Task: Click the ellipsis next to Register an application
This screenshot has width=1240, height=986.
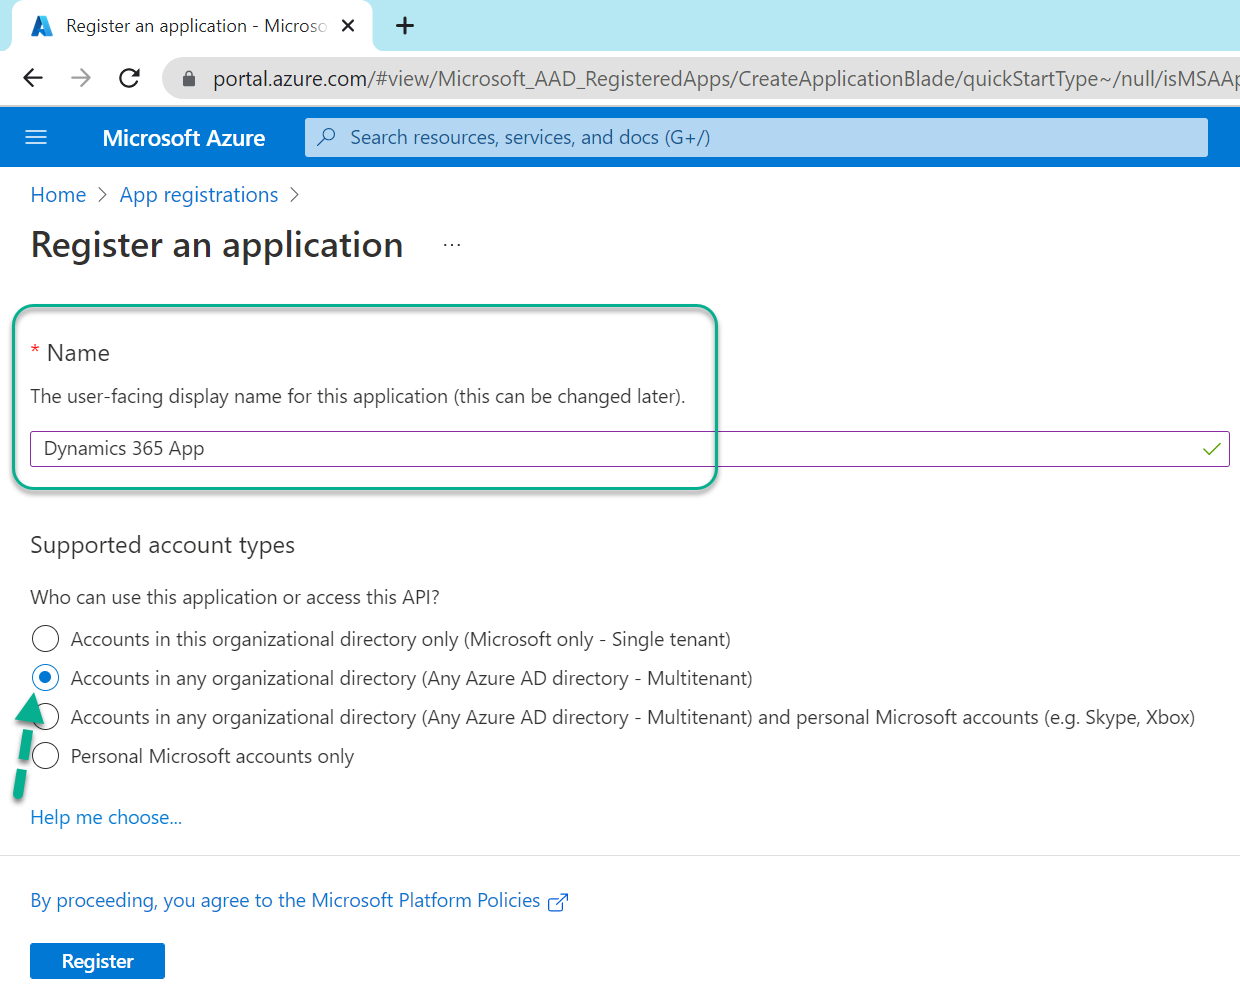Action: coord(451,243)
